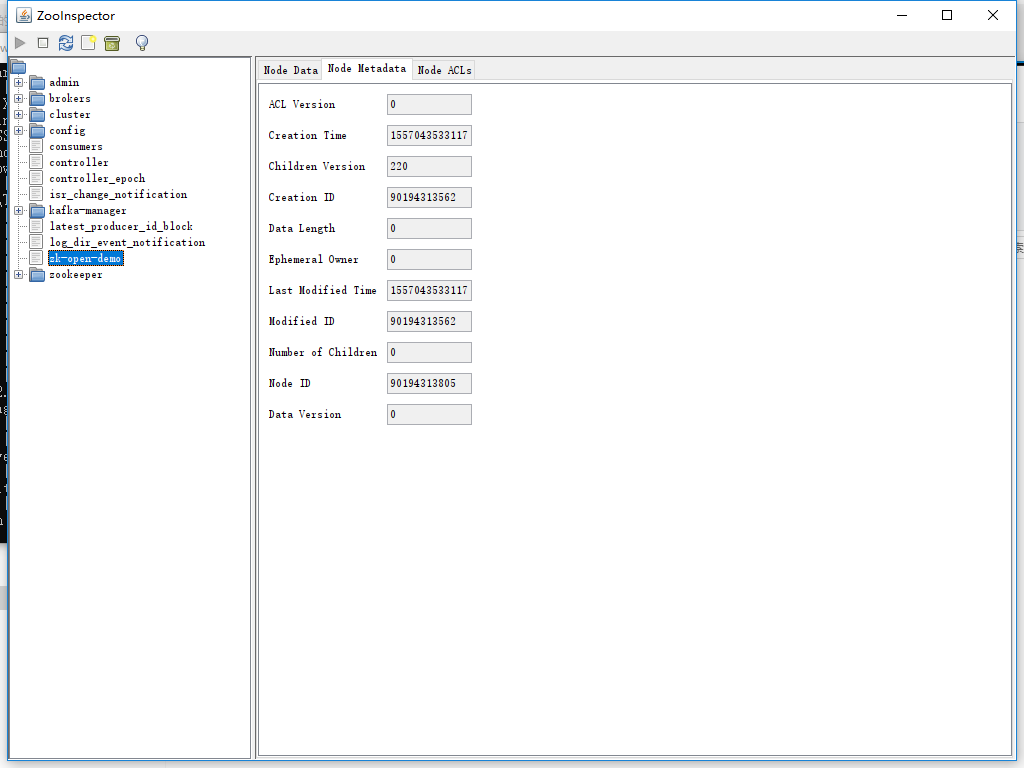Select the consumers node label

click(x=76, y=146)
